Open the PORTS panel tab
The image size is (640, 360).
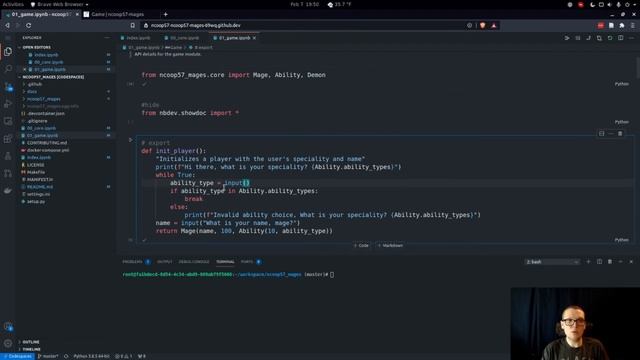247,262
